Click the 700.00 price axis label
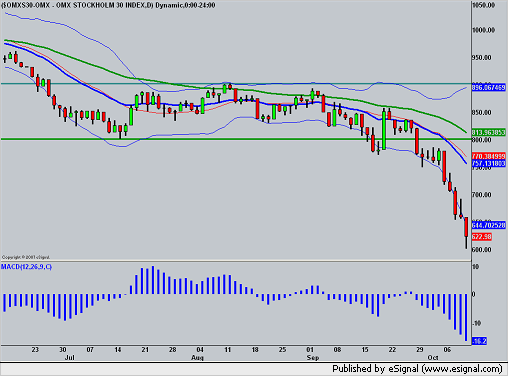The image size is (508, 376). [x=482, y=195]
